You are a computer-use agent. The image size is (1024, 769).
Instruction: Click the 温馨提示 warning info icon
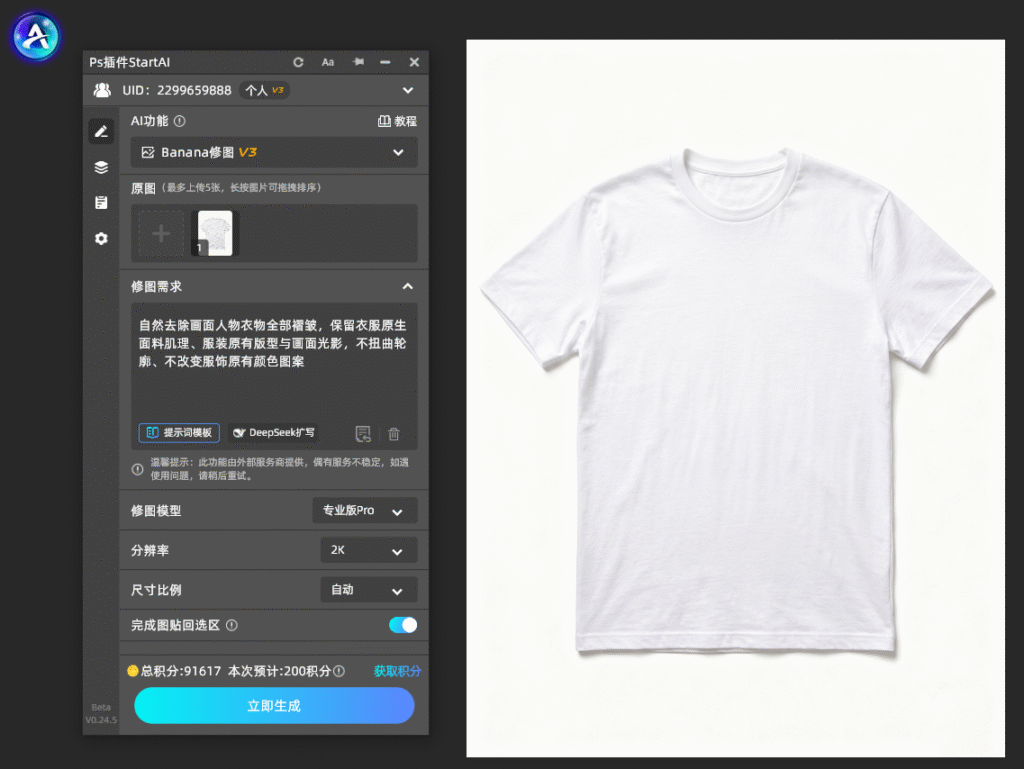pos(137,469)
